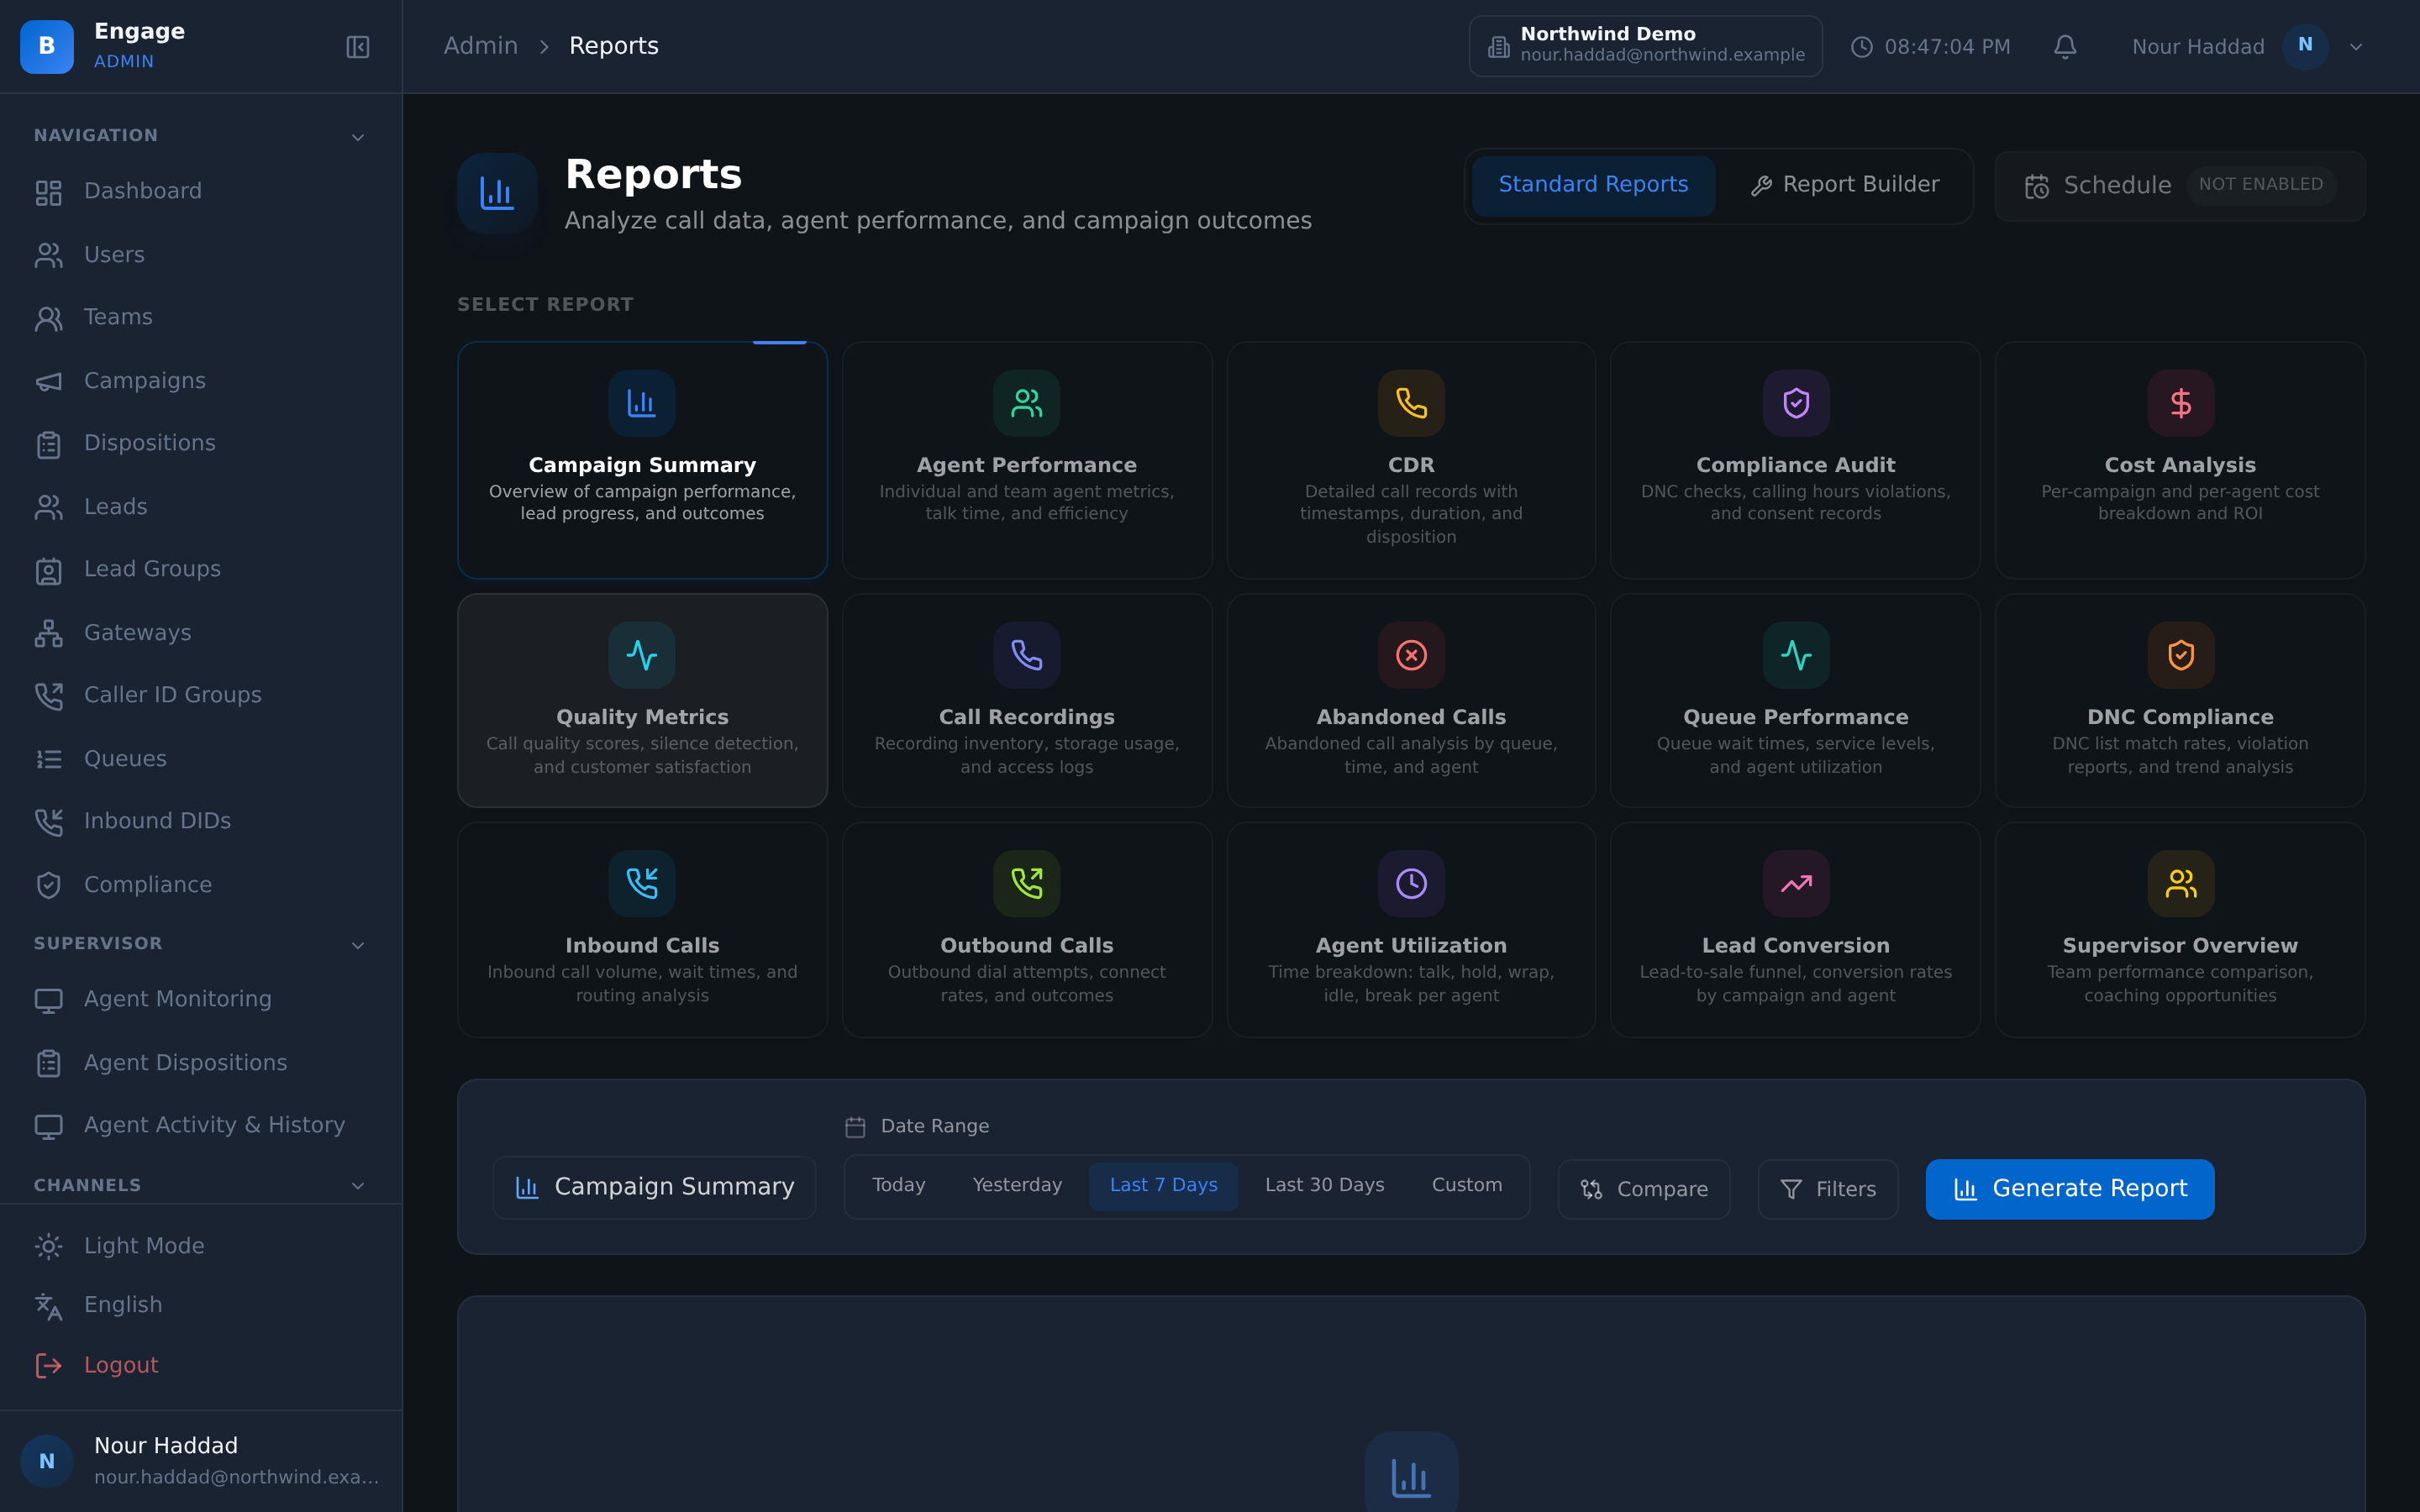
Task: Click the Abandoned Calls X icon
Action: pyautogui.click(x=1411, y=655)
